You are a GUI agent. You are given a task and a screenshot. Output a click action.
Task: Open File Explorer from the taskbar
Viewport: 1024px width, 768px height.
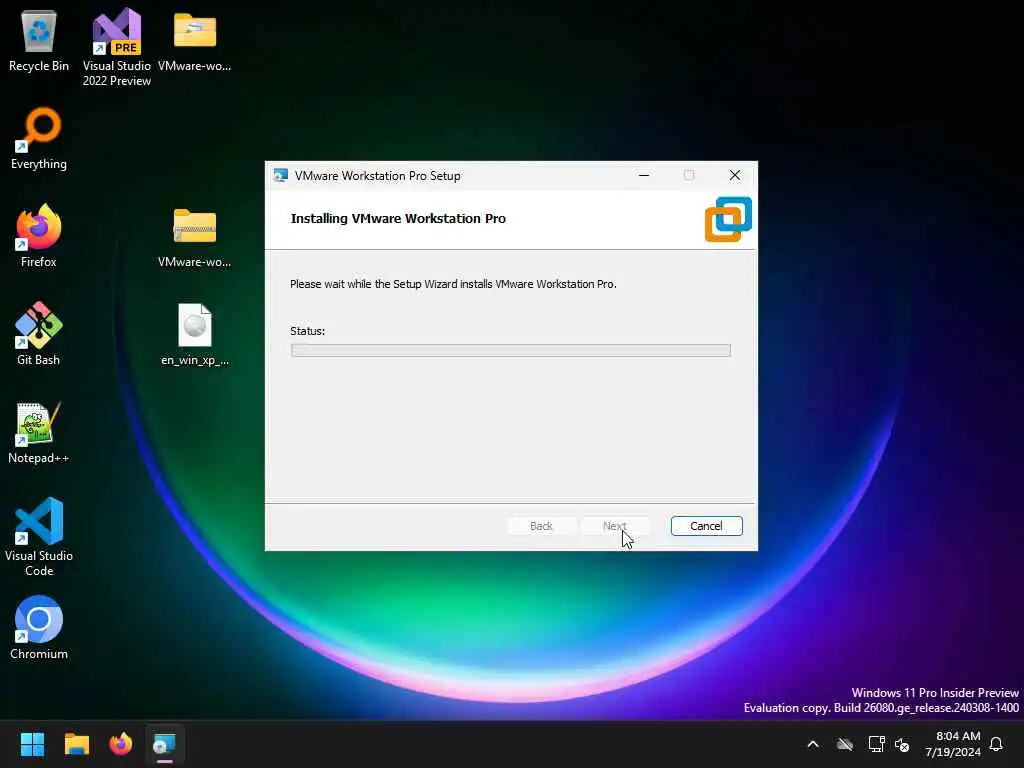click(x=76, y=744)
